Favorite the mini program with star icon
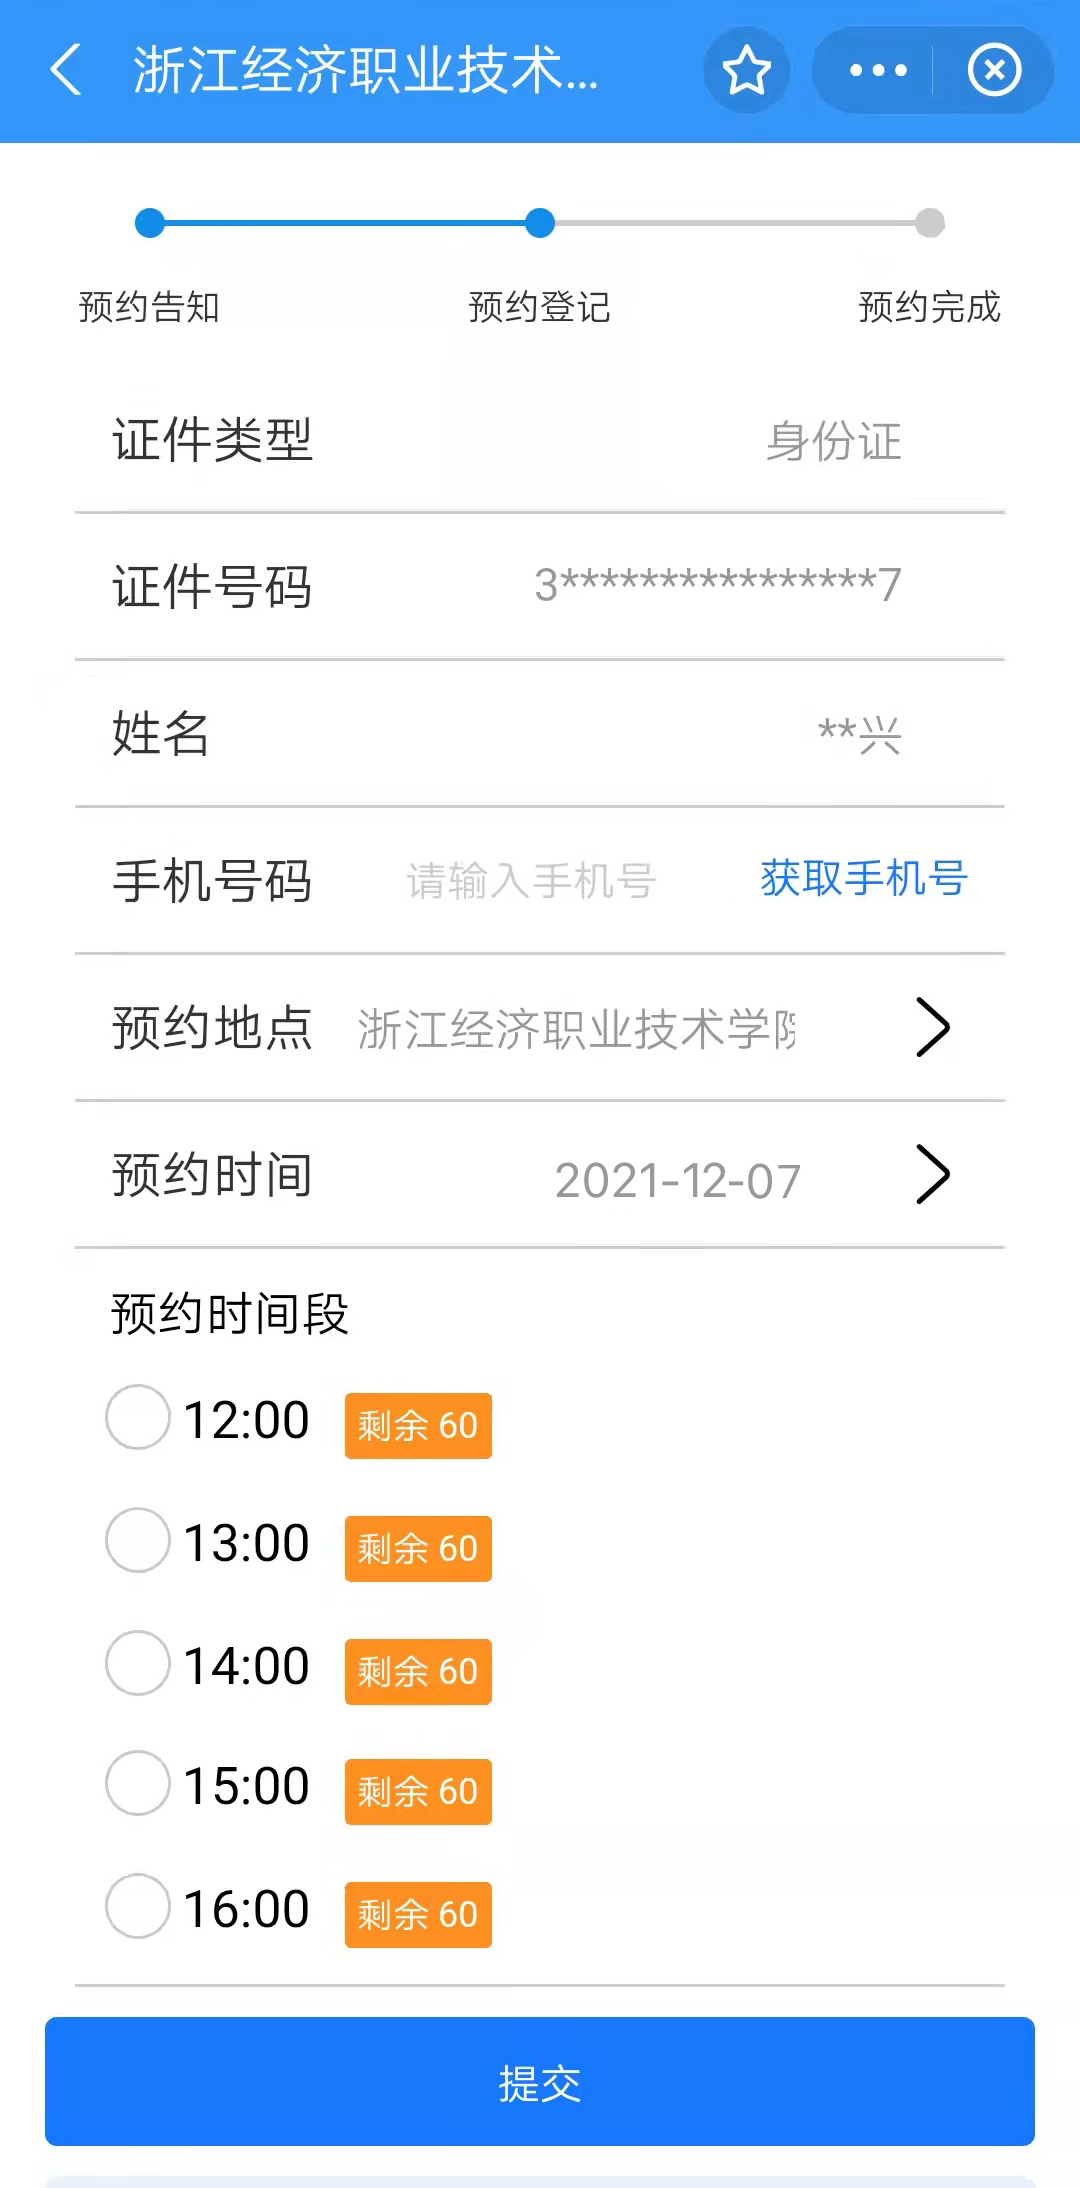 click(x=746, y=70)
